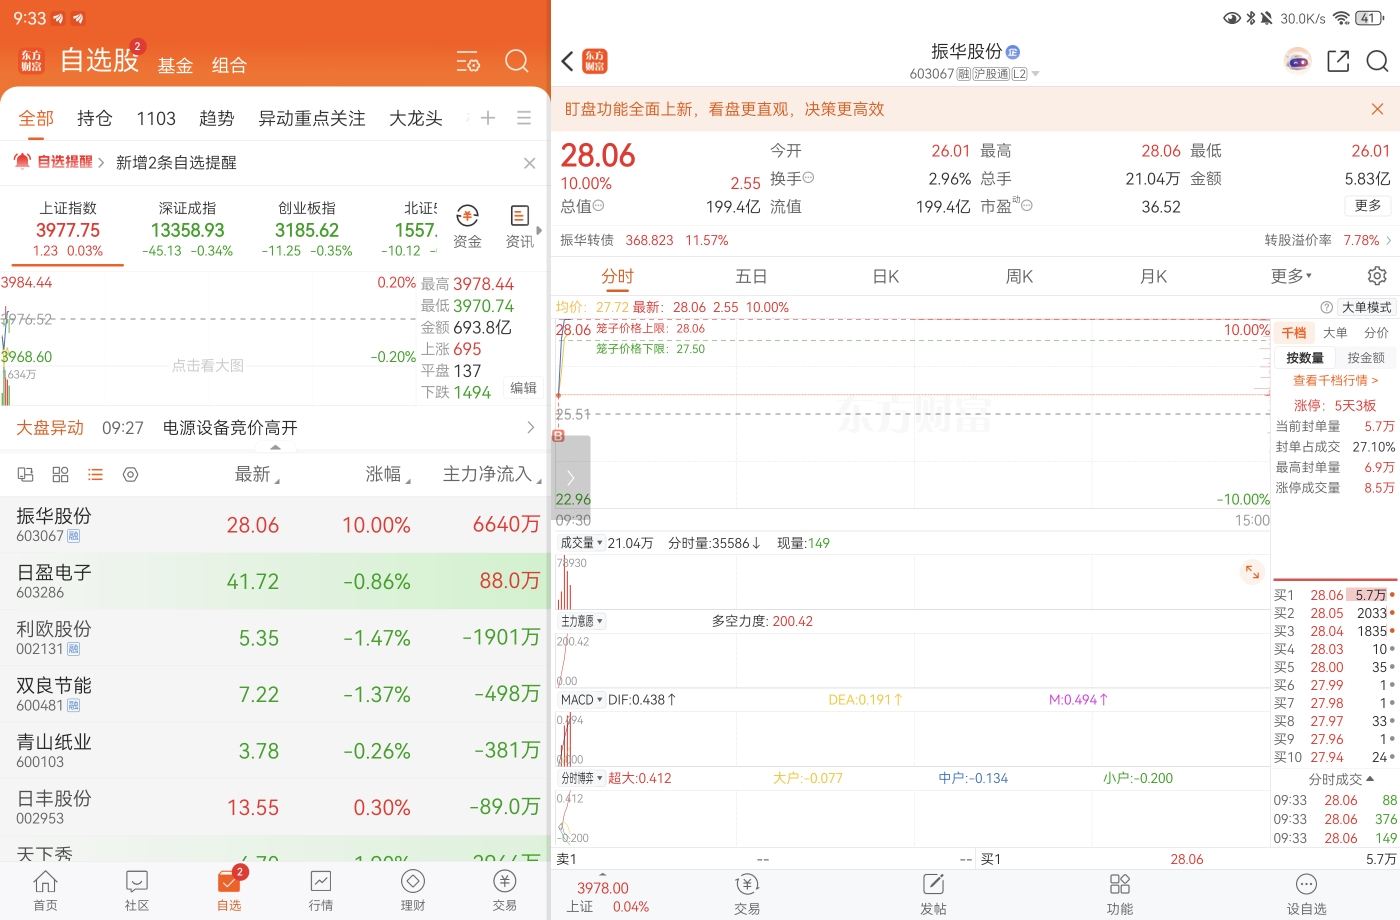Expand the chart side panel arrow
This screenshot has height=920, width=1400.
click(571, 478)
